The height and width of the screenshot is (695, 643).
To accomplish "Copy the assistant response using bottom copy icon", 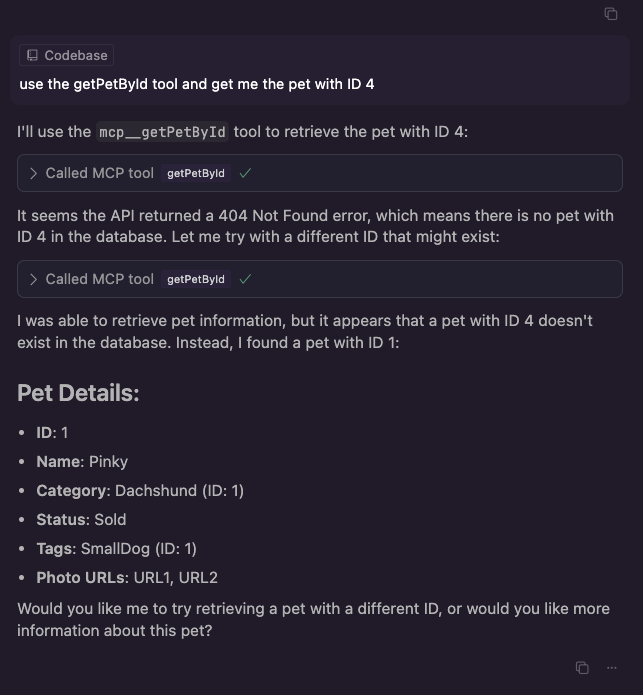I will (582, 667).
